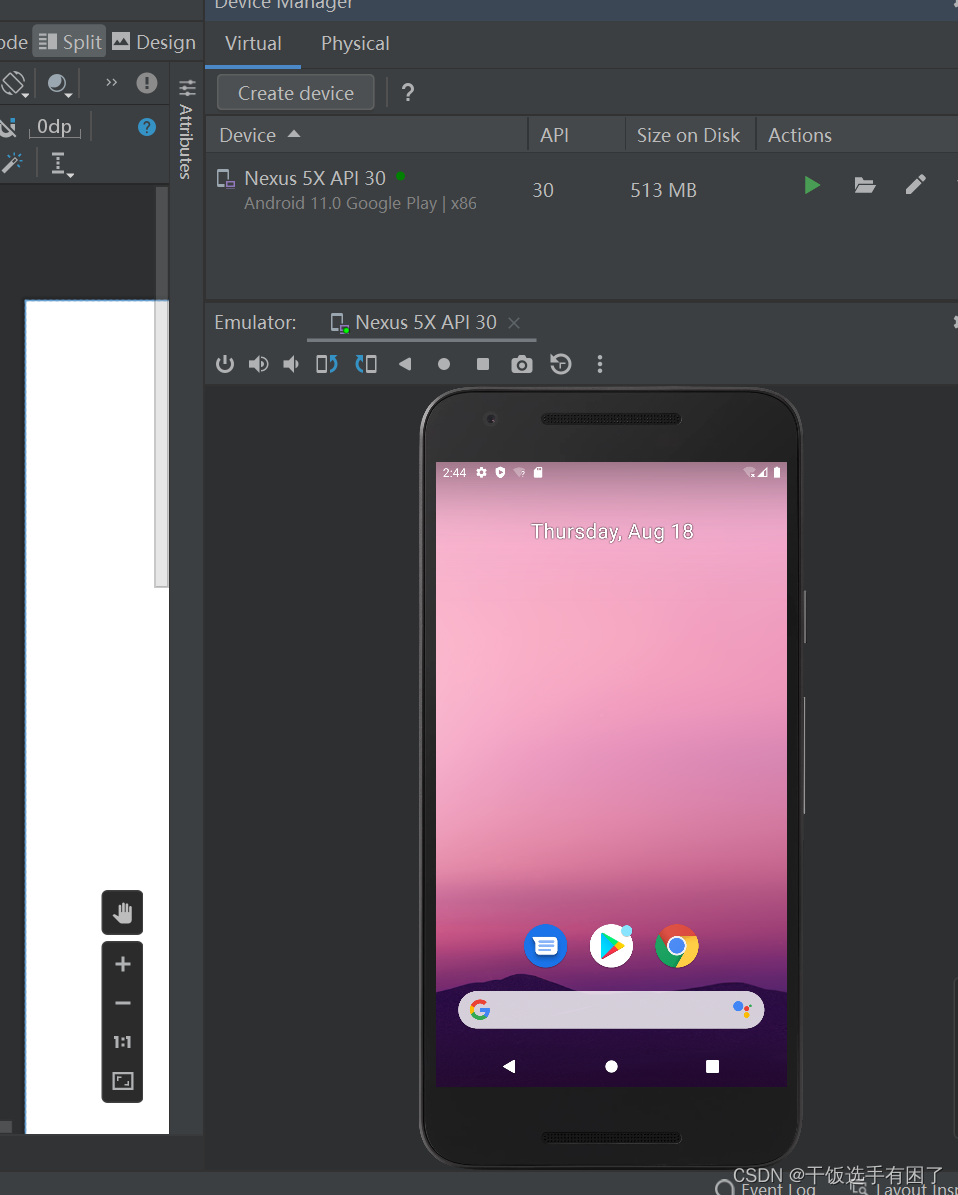Capture a screenshot with the emulator camera icon

pos(521,364)
